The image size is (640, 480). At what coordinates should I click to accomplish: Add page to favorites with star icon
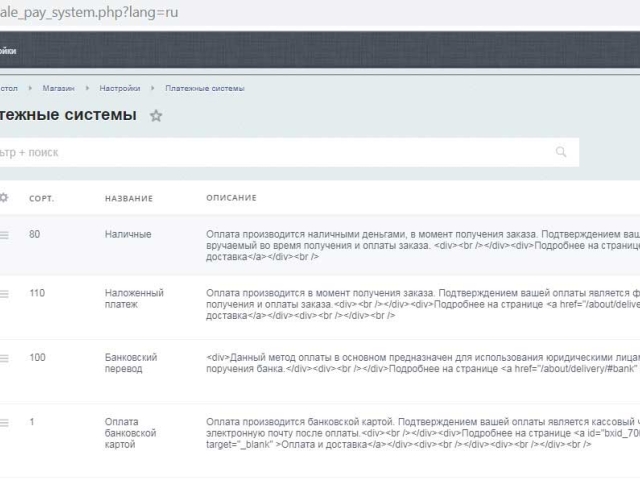tap(155, 116)
